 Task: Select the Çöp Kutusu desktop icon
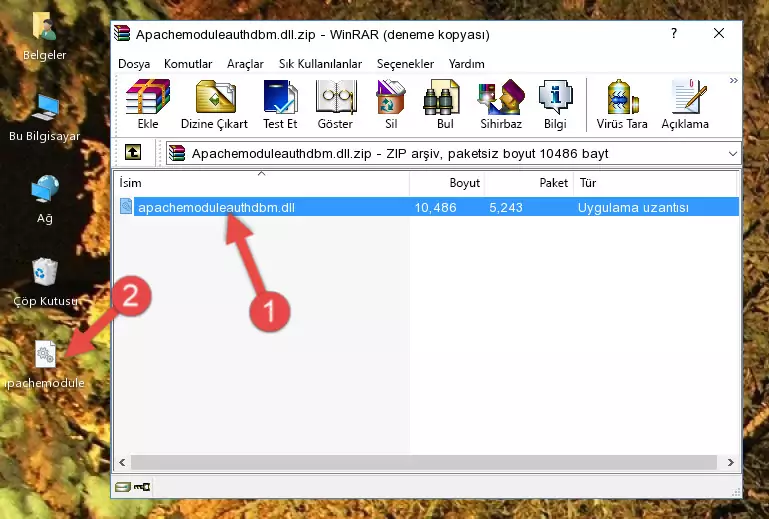click(45, 282)
